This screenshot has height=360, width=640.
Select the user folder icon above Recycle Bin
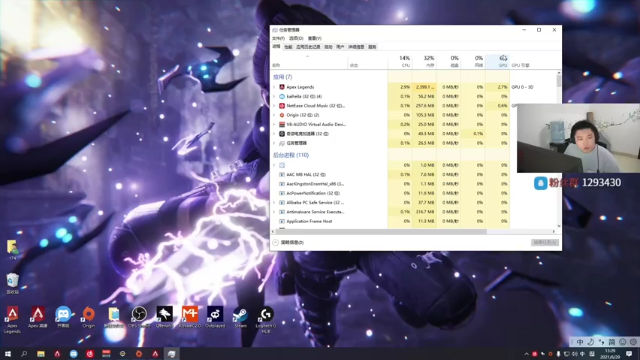tap(13, 250)
